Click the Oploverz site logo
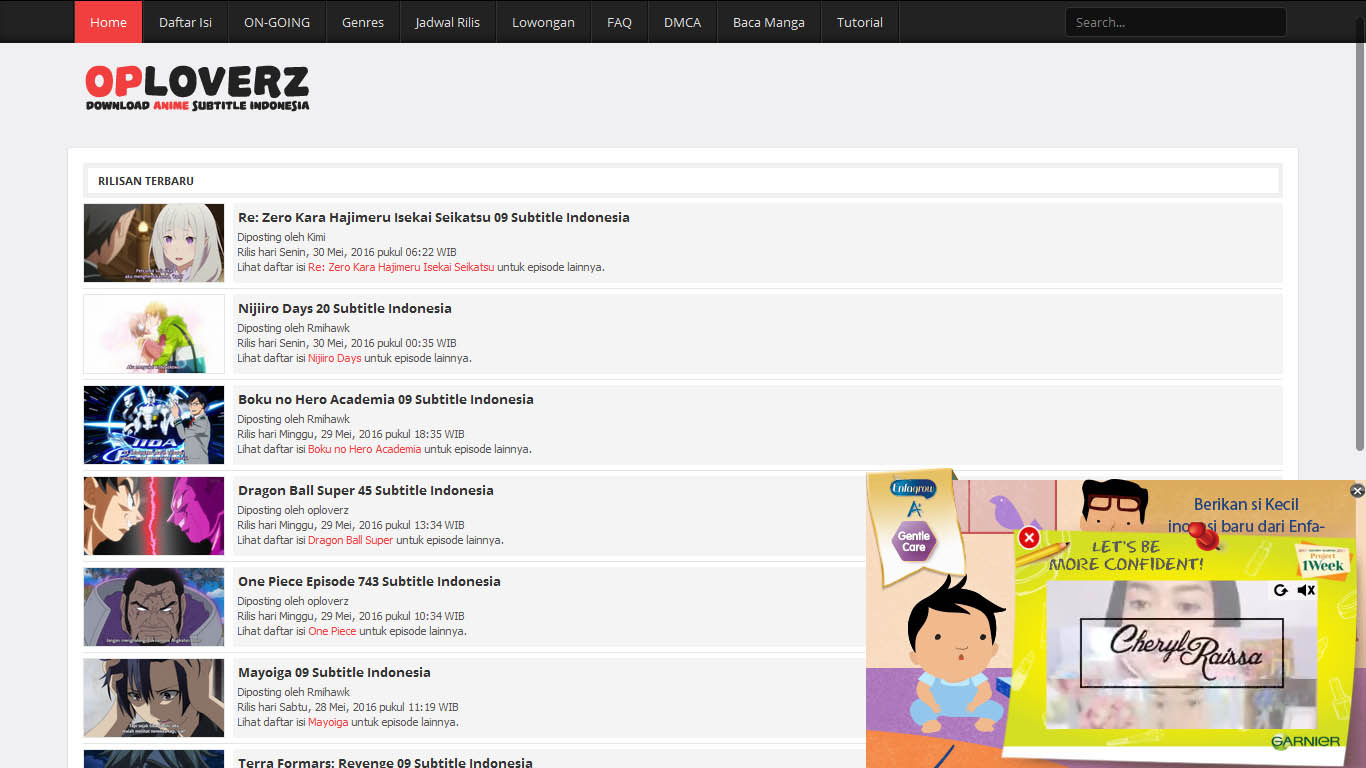This screenshot has height=768, width=1366. point(197,88)
